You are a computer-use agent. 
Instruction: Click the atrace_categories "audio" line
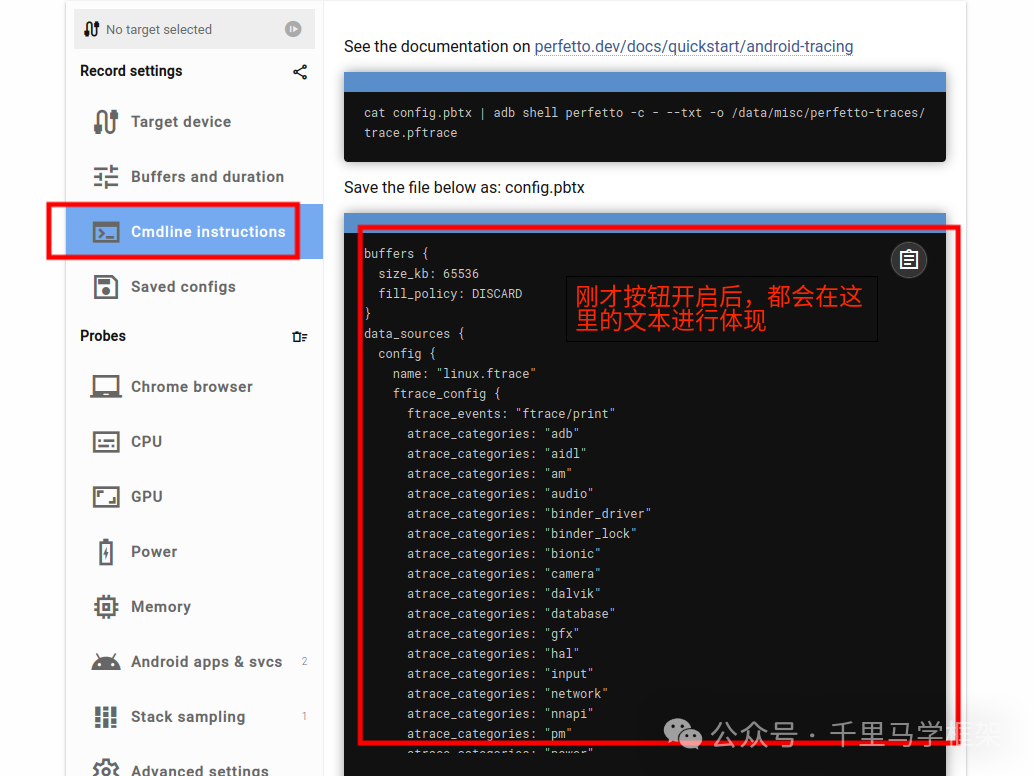pyautogui.click(x=500, y=494)
